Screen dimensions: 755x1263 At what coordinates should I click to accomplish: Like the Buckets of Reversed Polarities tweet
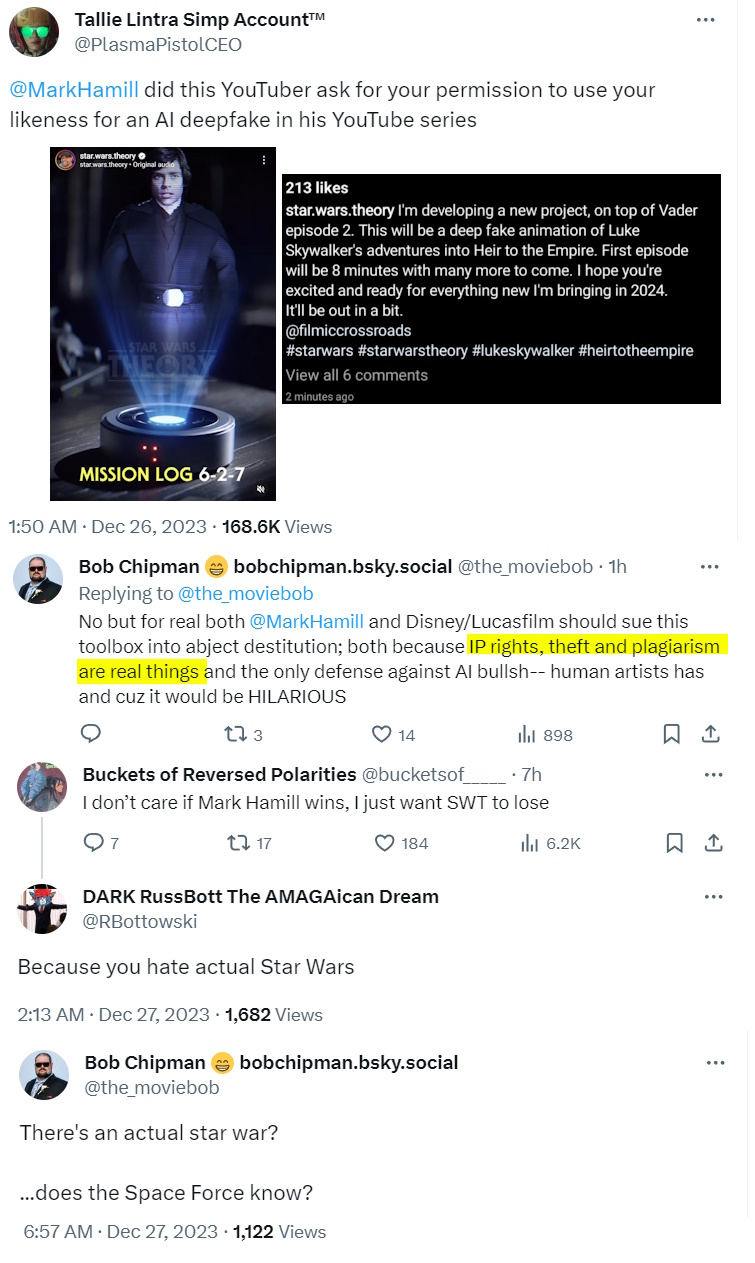[384, 843]
